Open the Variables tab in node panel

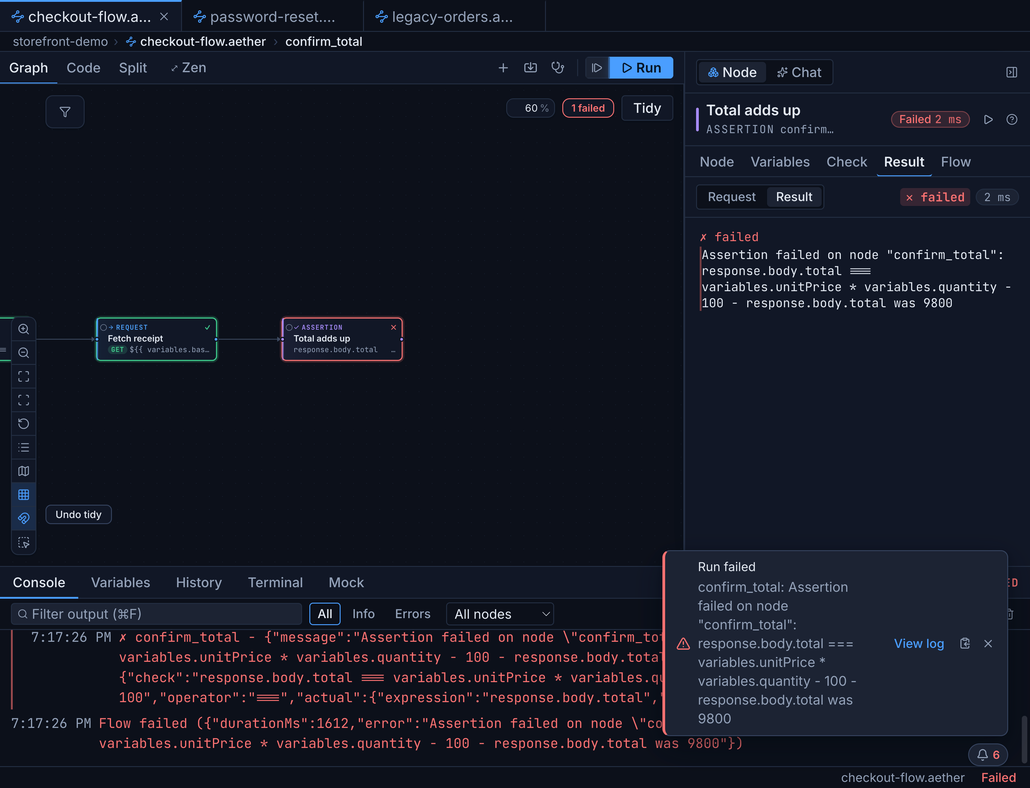point(780,162)
